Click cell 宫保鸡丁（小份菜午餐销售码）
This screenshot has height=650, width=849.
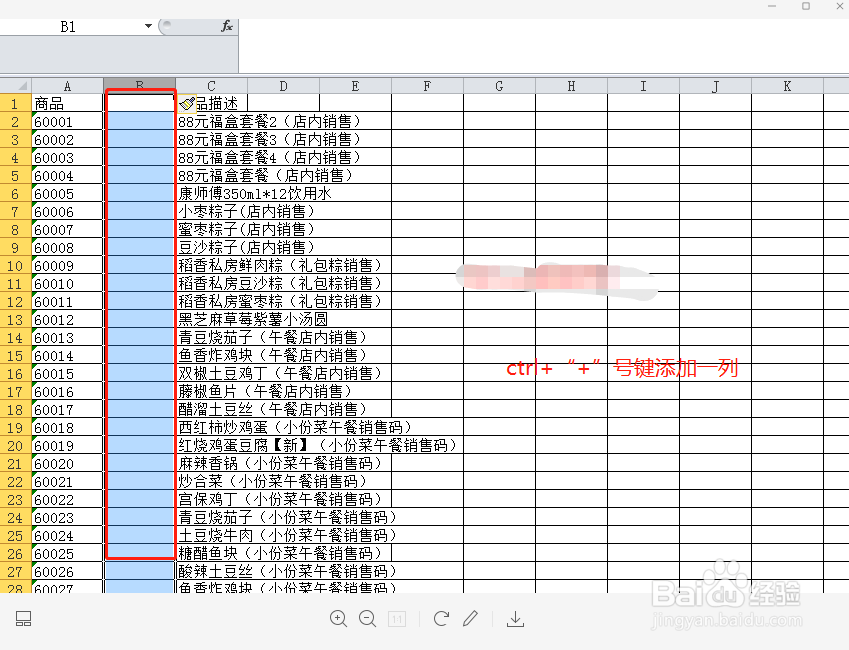tap(280, 499)
